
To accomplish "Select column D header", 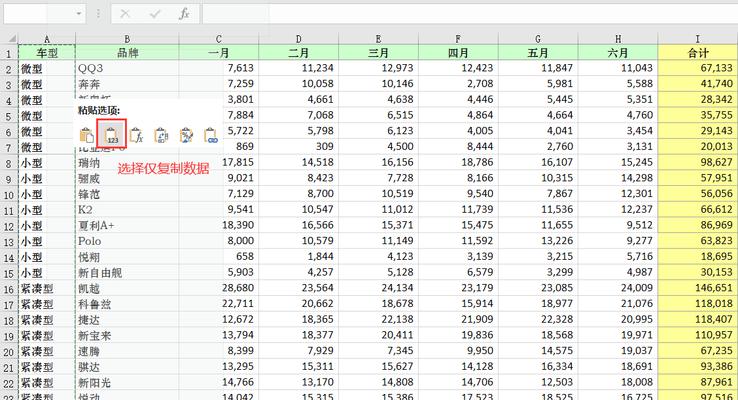I will pyautogui.click(x=298, y=39).
